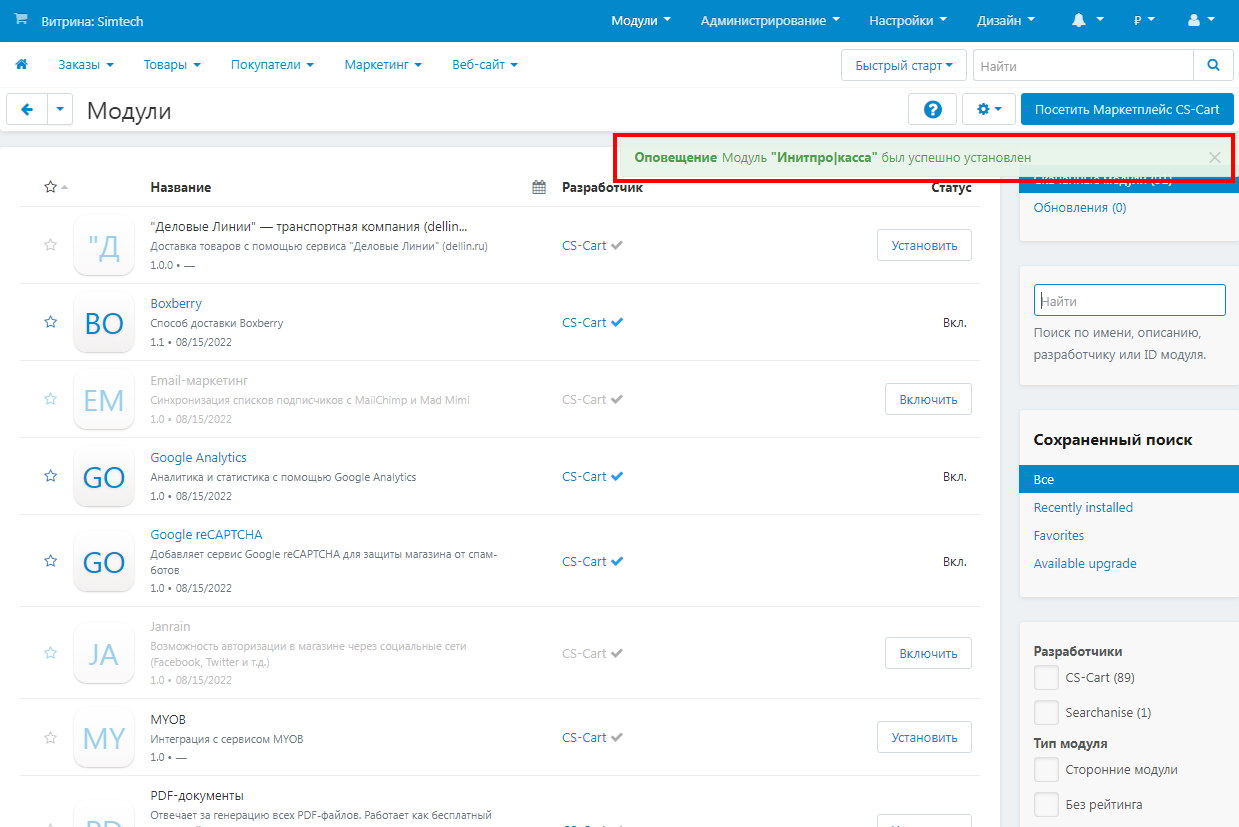Click Включить for Janrain
The height and width of the screenshot is (827, 1239).
[x=928, y=653]
